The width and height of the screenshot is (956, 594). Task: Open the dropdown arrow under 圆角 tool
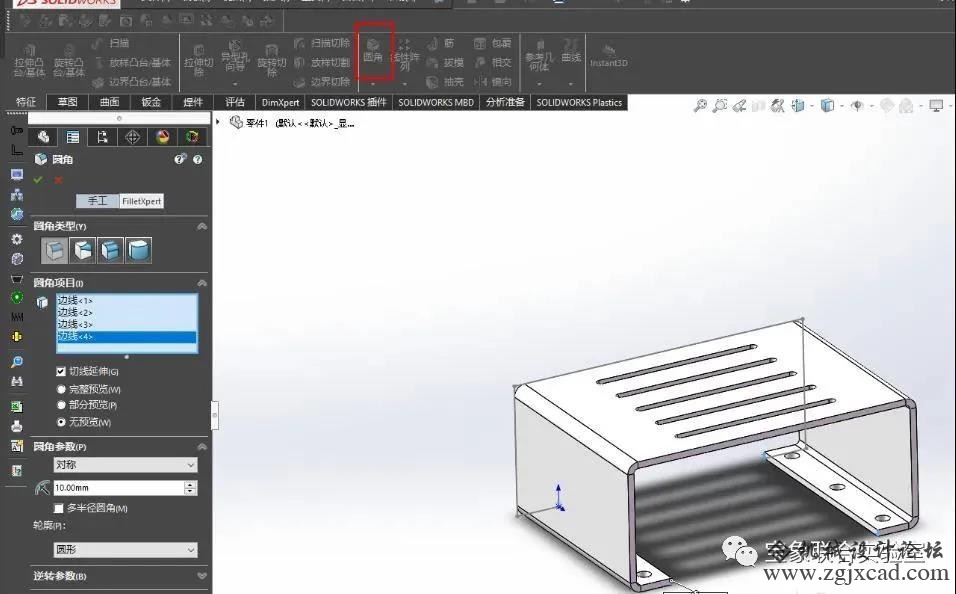(x=373, y=84)
